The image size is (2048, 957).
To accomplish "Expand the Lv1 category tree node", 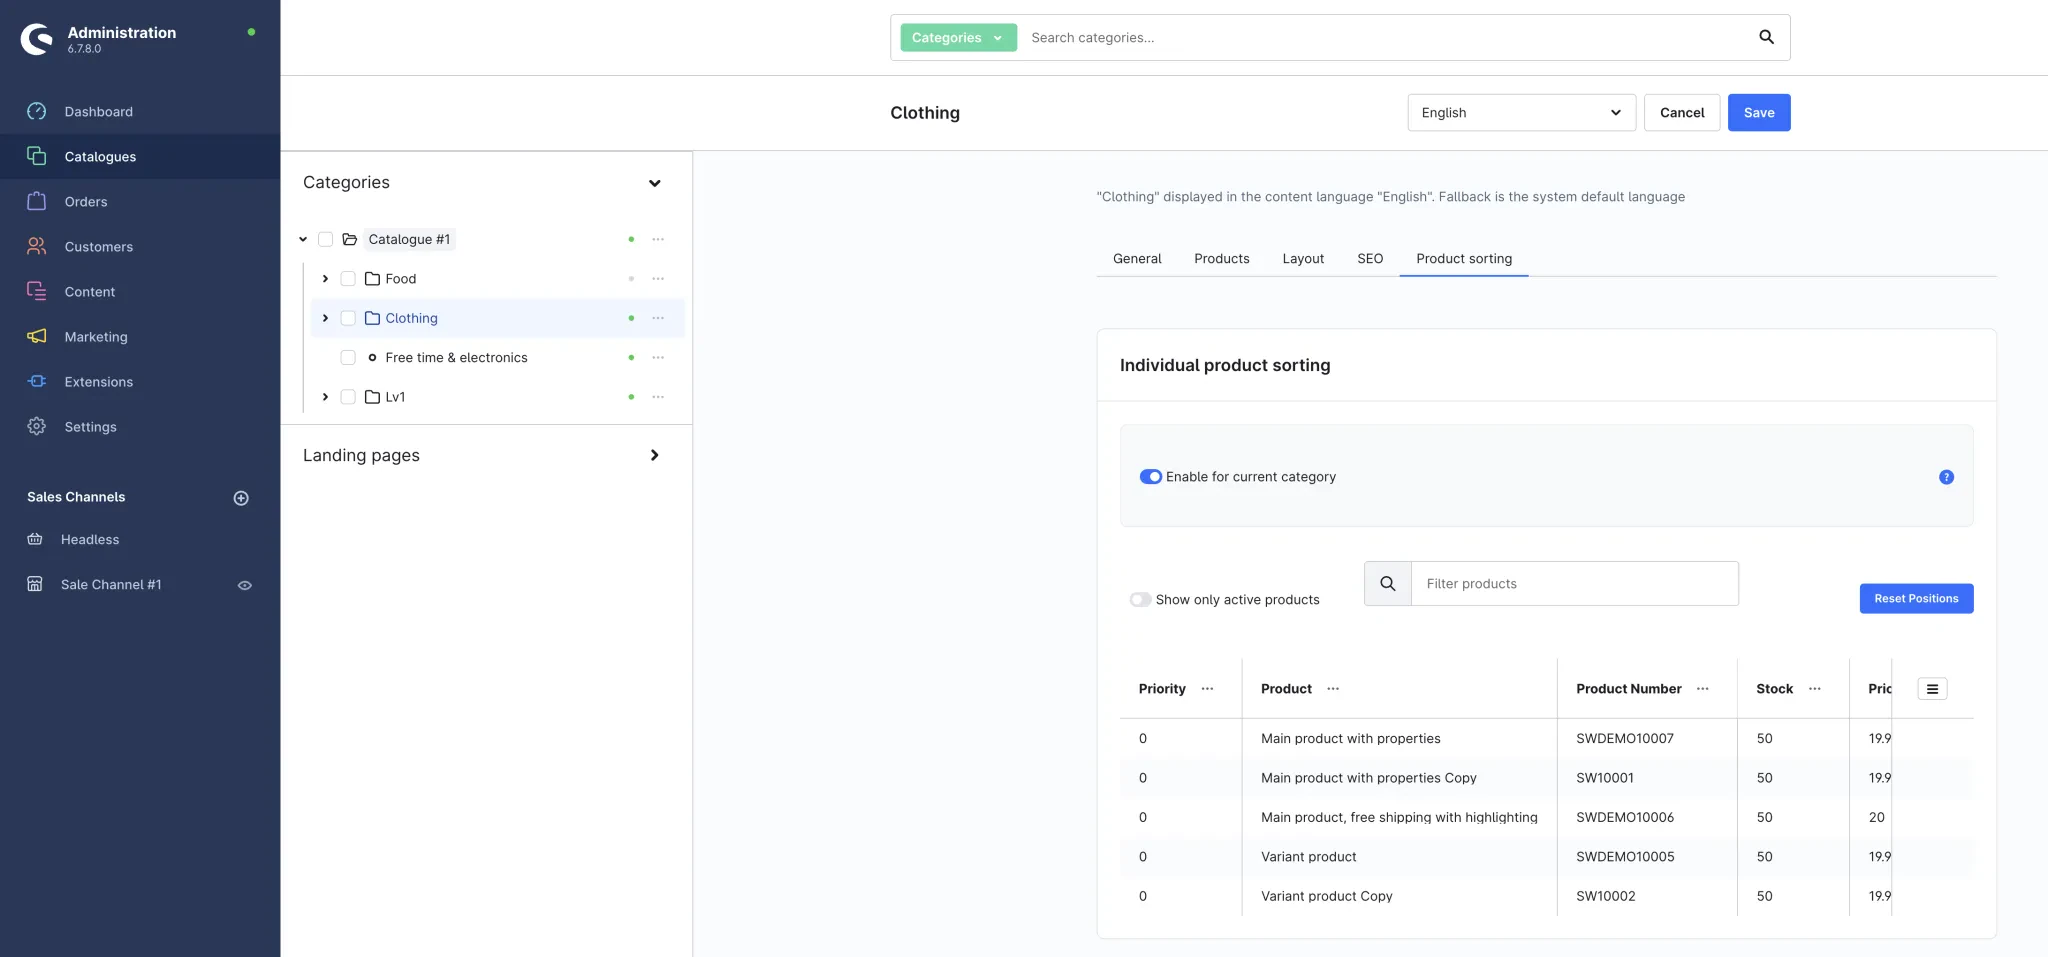I will 325,397.
